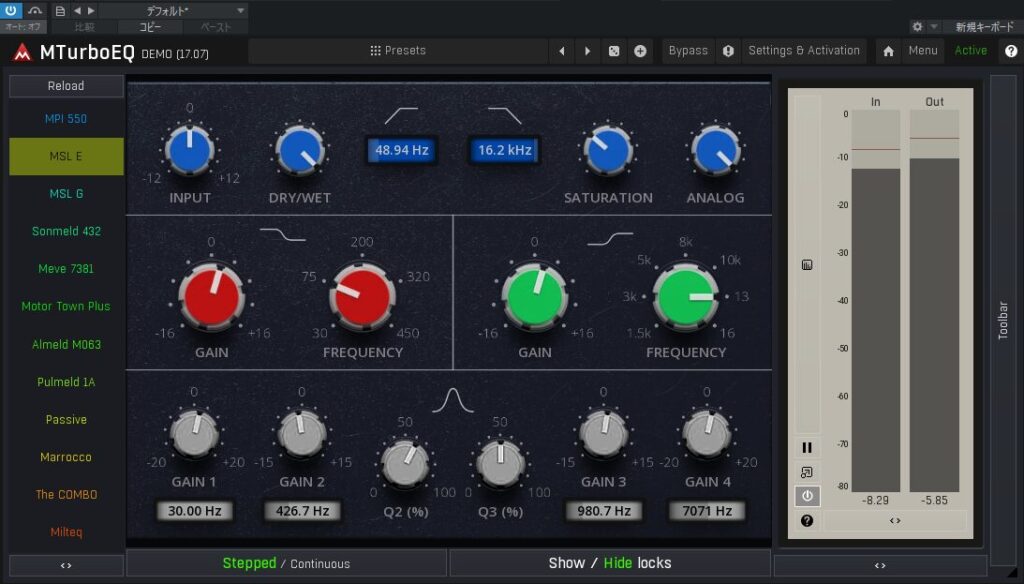Switch knob mode to Continuous

(x=320, y=564)
